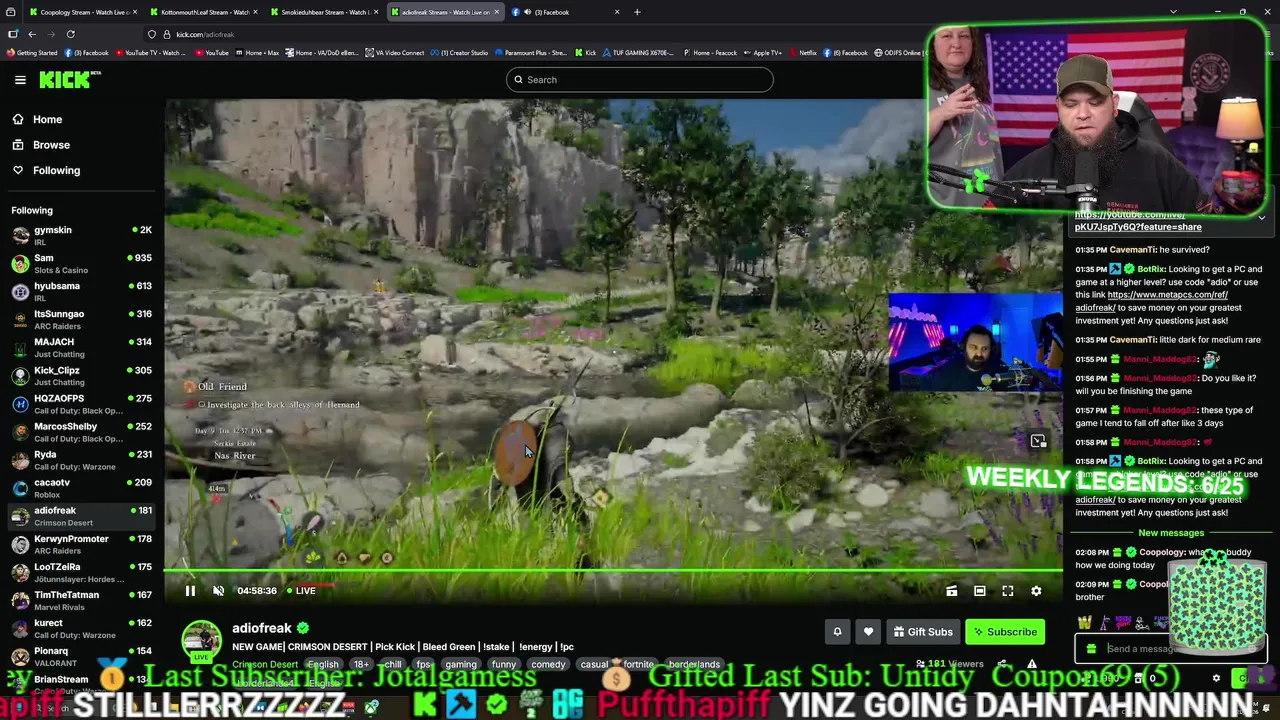The width and height of the screenshot is (1280, 720).
Task: Click the Kick search field
Action: 639,80
